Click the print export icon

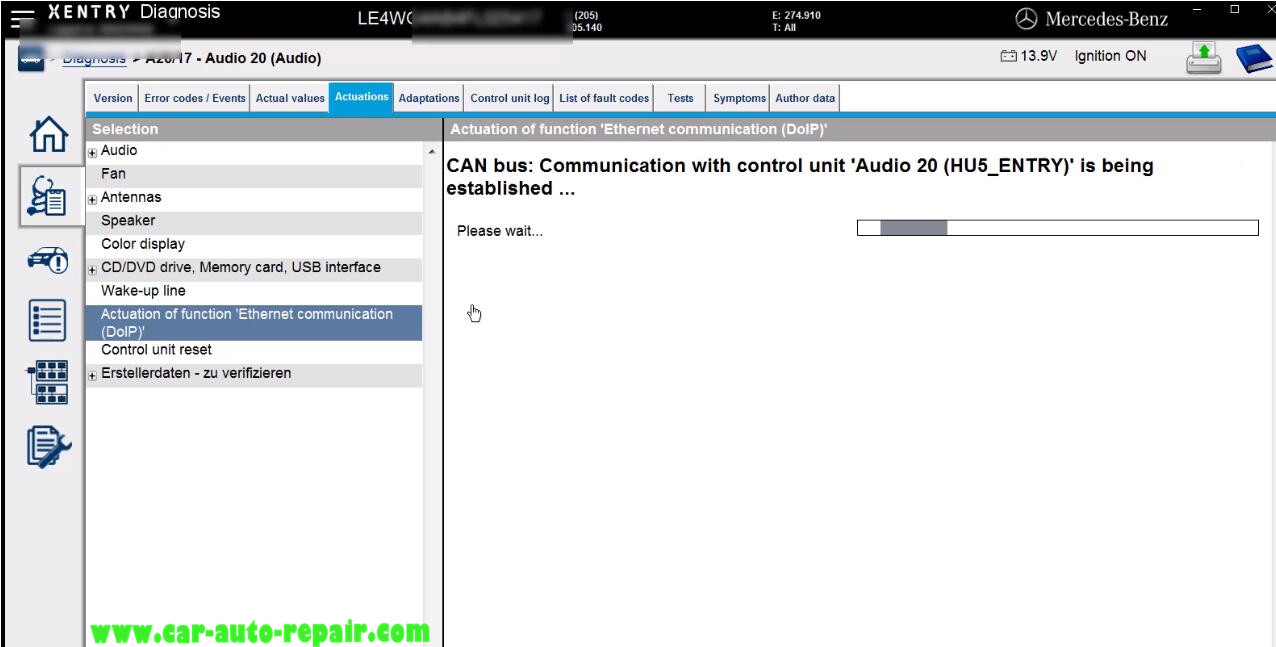pos(1204,58)
